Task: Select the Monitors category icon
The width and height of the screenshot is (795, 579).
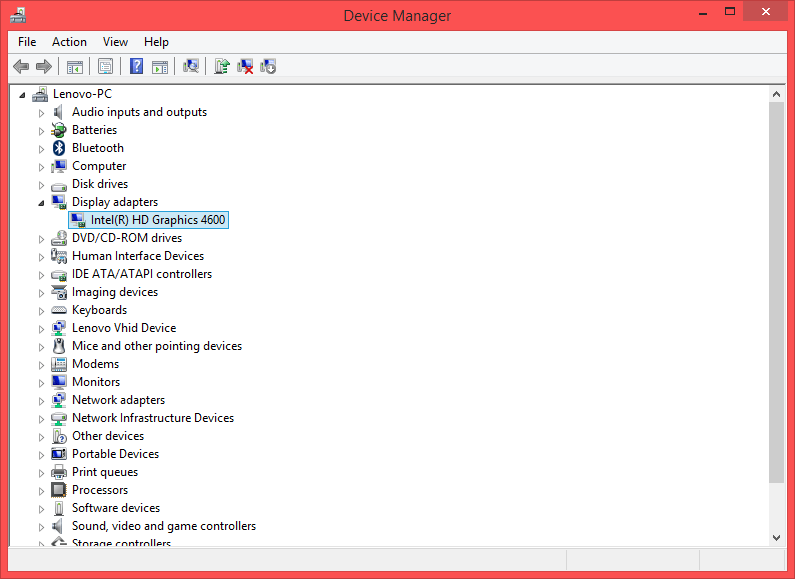Action: click(x=59, y=382)
